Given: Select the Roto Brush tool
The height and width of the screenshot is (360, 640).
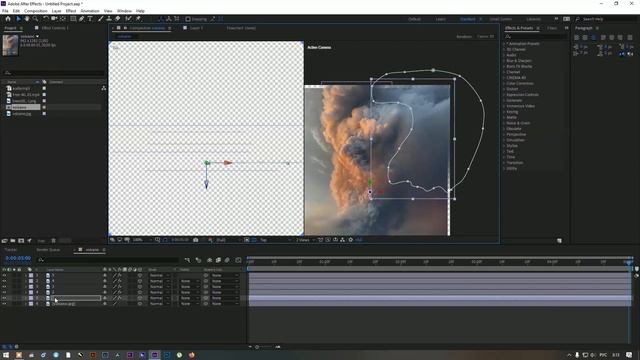Looking at the screenshot, I should click(x=129, y=19).
